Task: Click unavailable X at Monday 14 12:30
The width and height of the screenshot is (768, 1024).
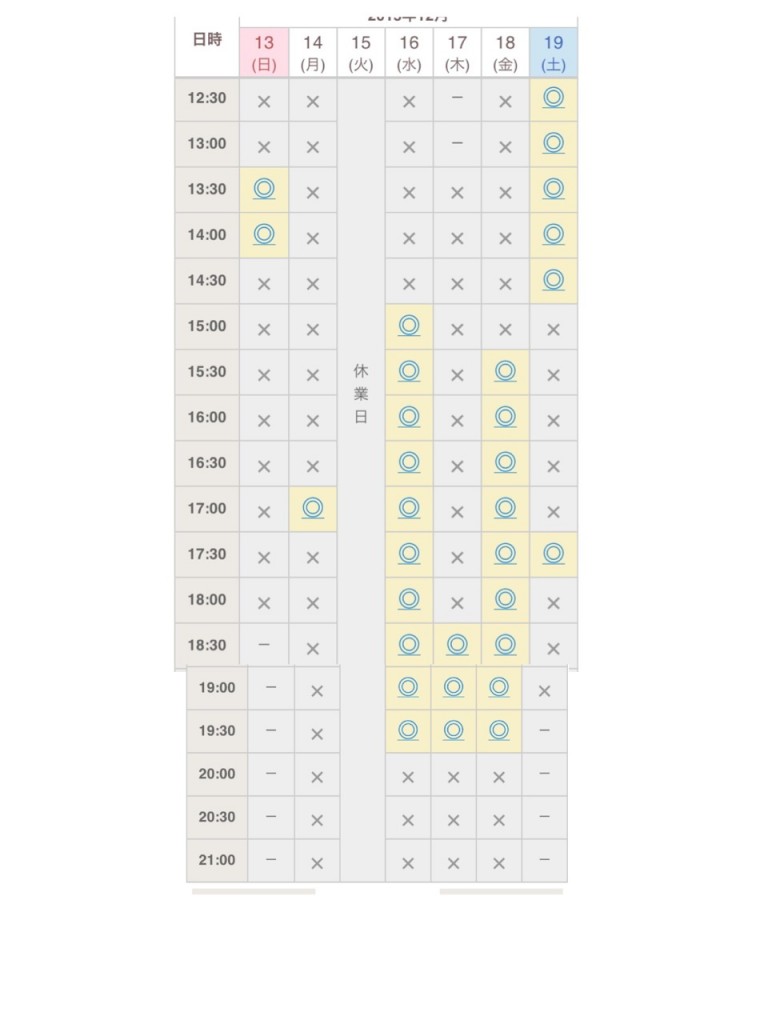Action: tap(313, 102)
